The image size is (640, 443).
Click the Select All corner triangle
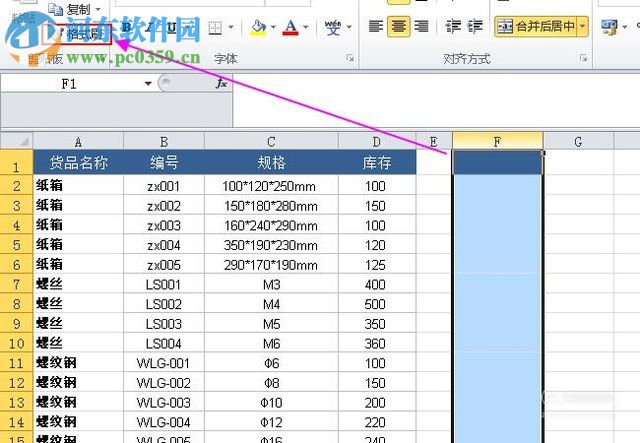click(x=17, y=141)
